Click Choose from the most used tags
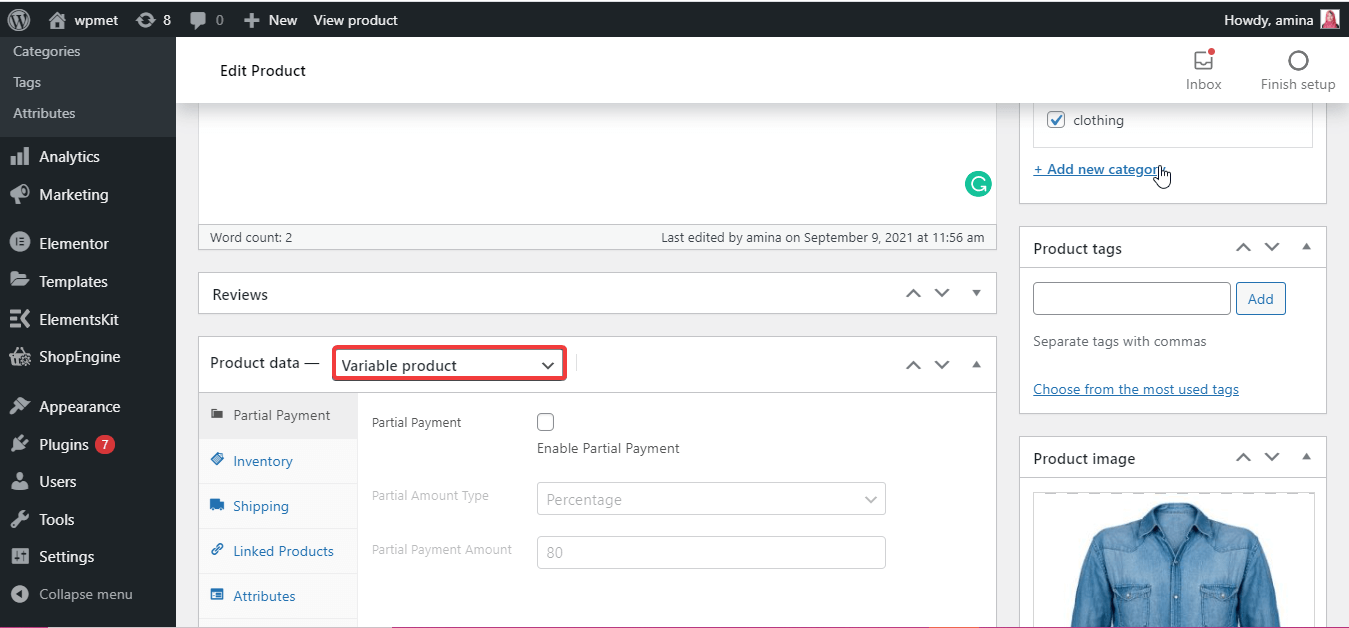The width and height of the screenshot is (1349, 628). pyautogui.click(x=1135, y=389)
